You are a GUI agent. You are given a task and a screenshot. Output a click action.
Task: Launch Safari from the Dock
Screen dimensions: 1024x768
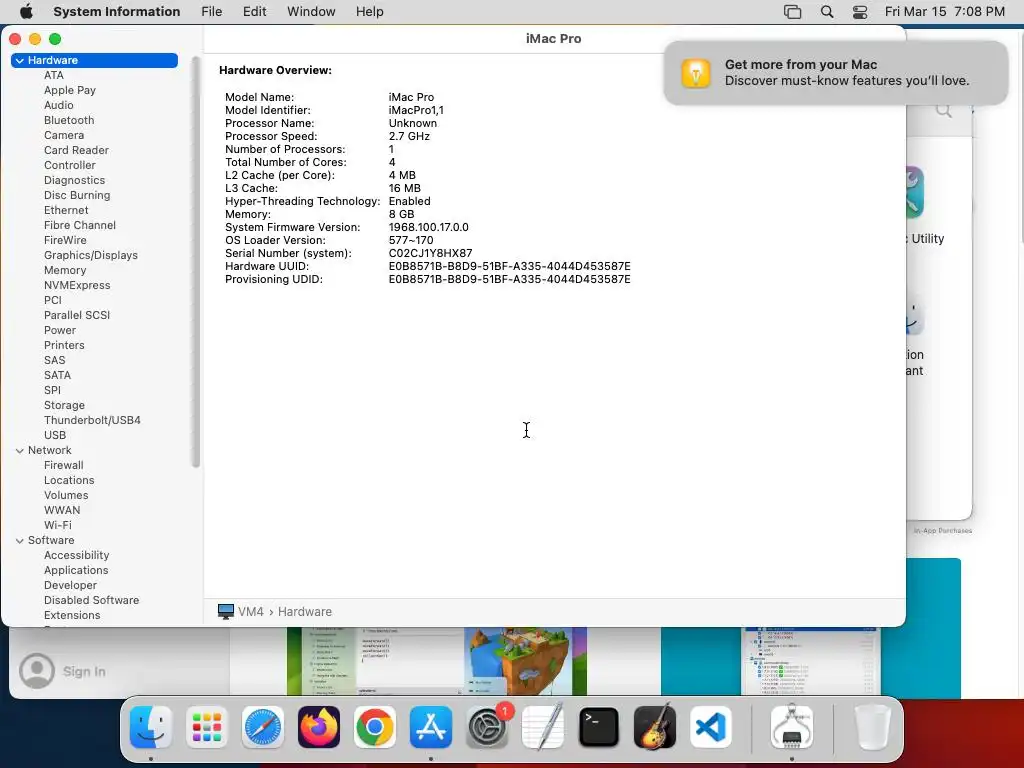click(x=263, y=727)
